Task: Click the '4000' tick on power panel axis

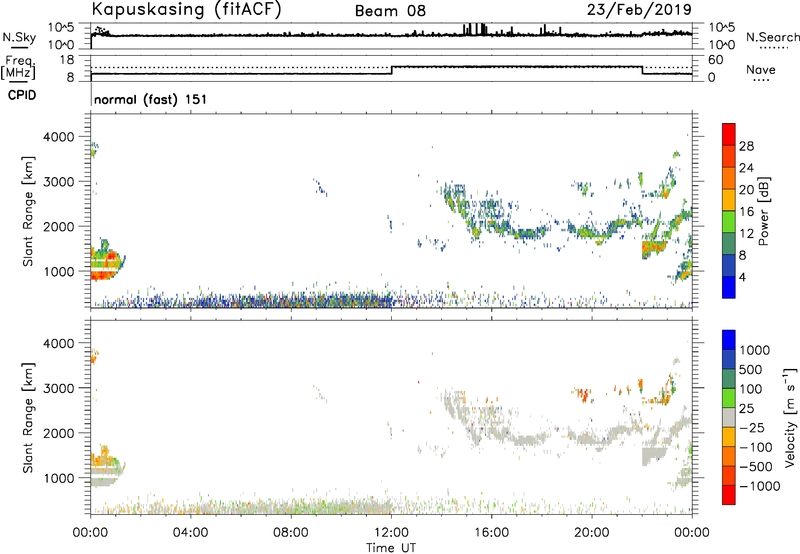Action: (59, 137)
